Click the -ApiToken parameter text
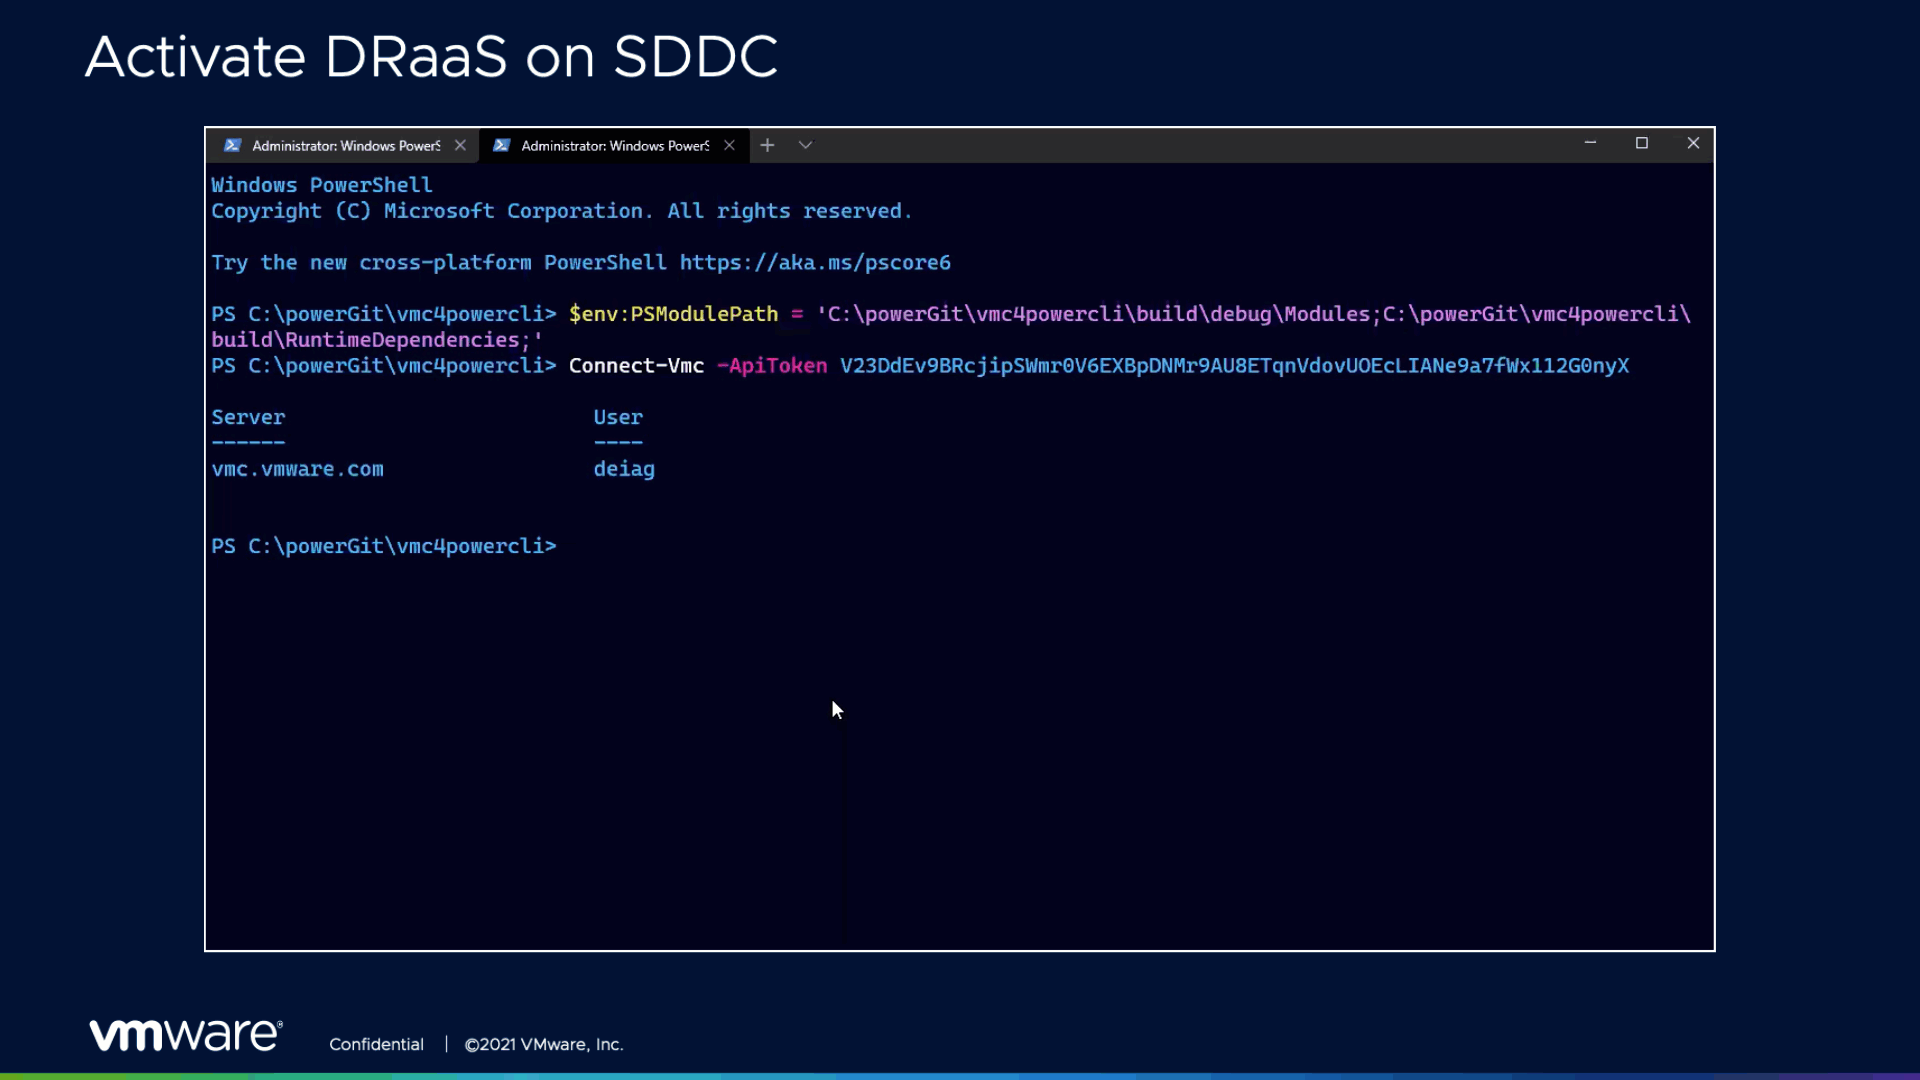The height and width of the screenshot is (1080, 1920). pyautogui.click(x=772, y=366)
